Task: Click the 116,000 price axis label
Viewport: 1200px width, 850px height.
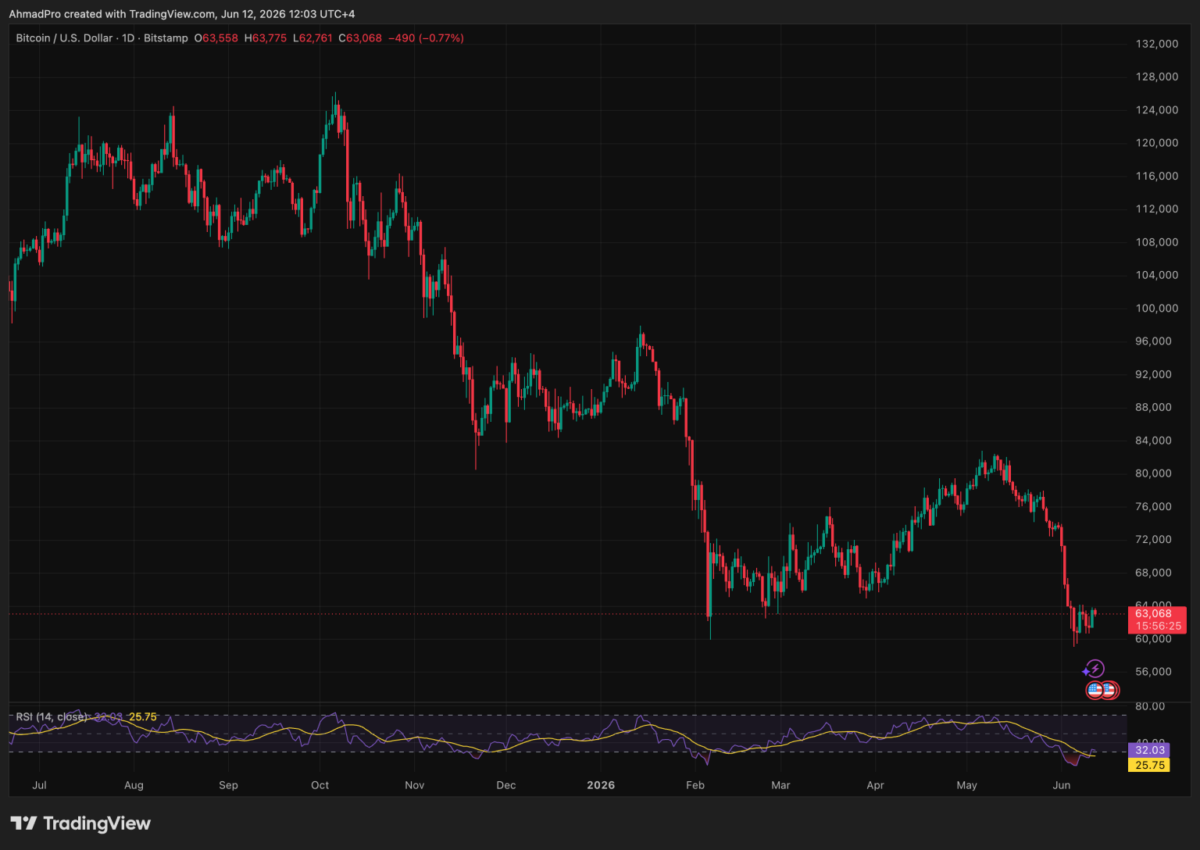Action: click(x=1155, y=176)
